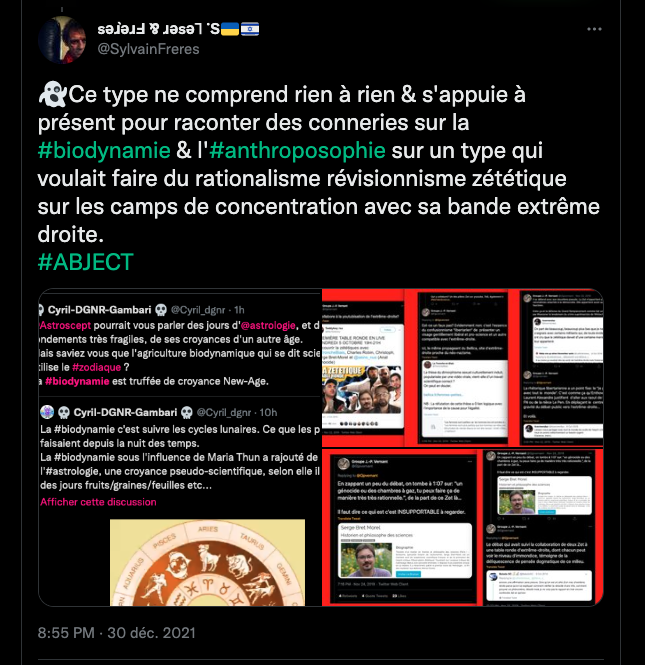Open the three-dot more options menu
This screenshot has height=665, width=645.
click(594, 29)
